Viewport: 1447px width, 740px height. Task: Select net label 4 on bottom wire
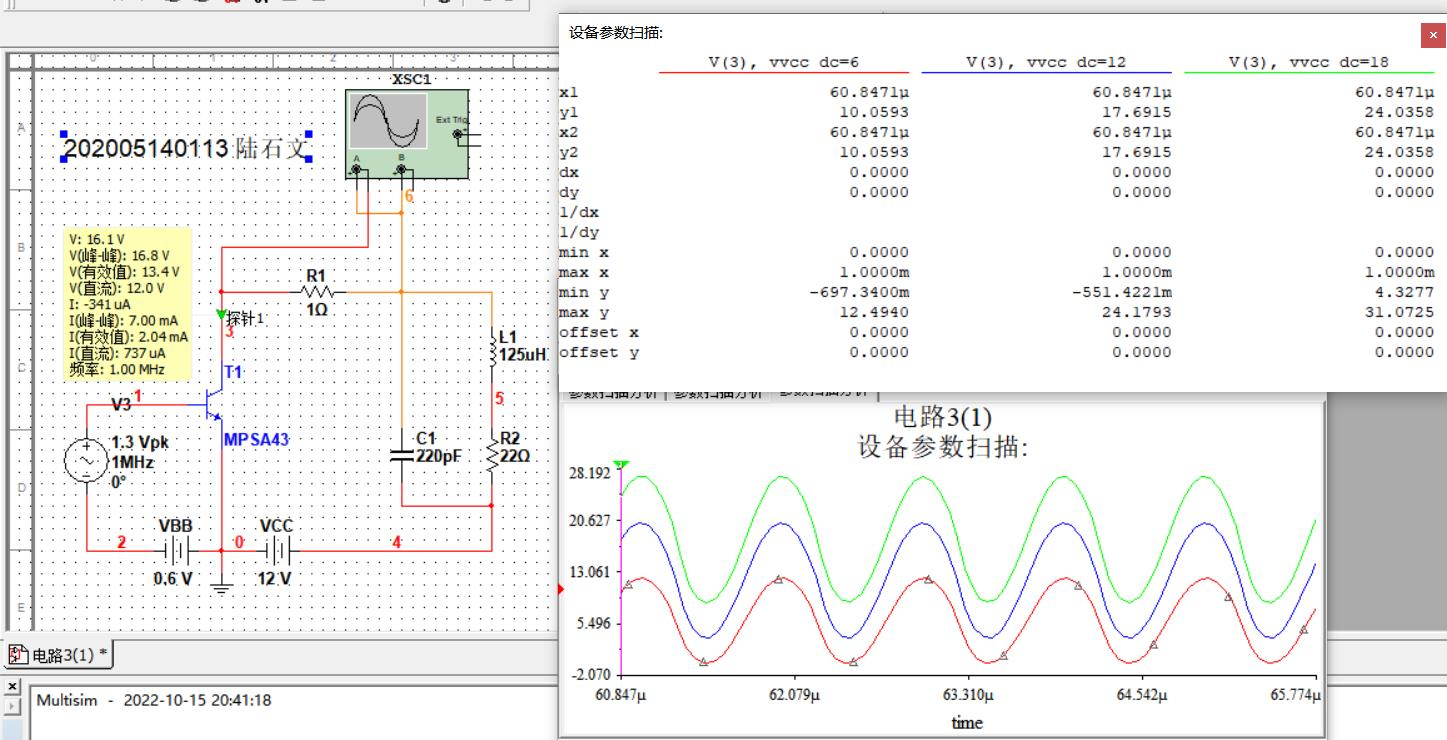pos(397,542)
